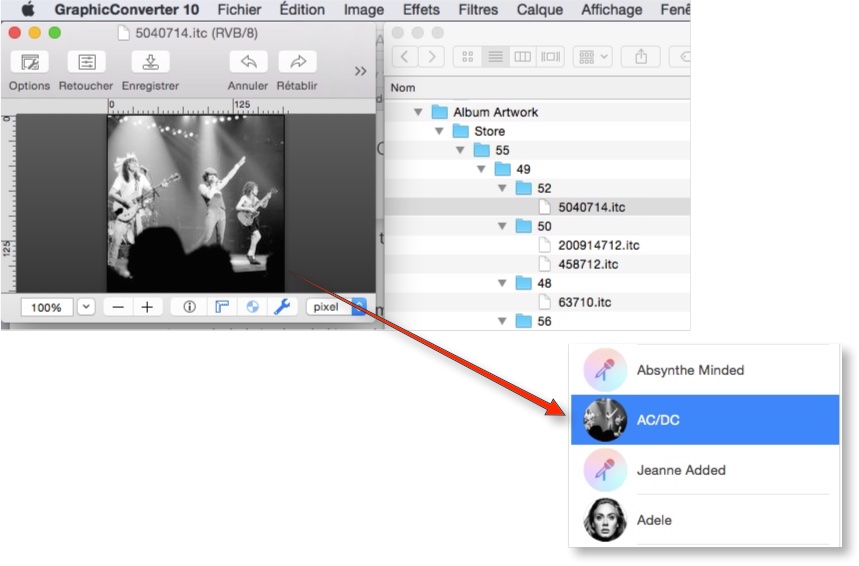This screenshot has width=859, height=566.
Task: Click the Retoucher adjustments icon
Action: [x=87, y=62]
